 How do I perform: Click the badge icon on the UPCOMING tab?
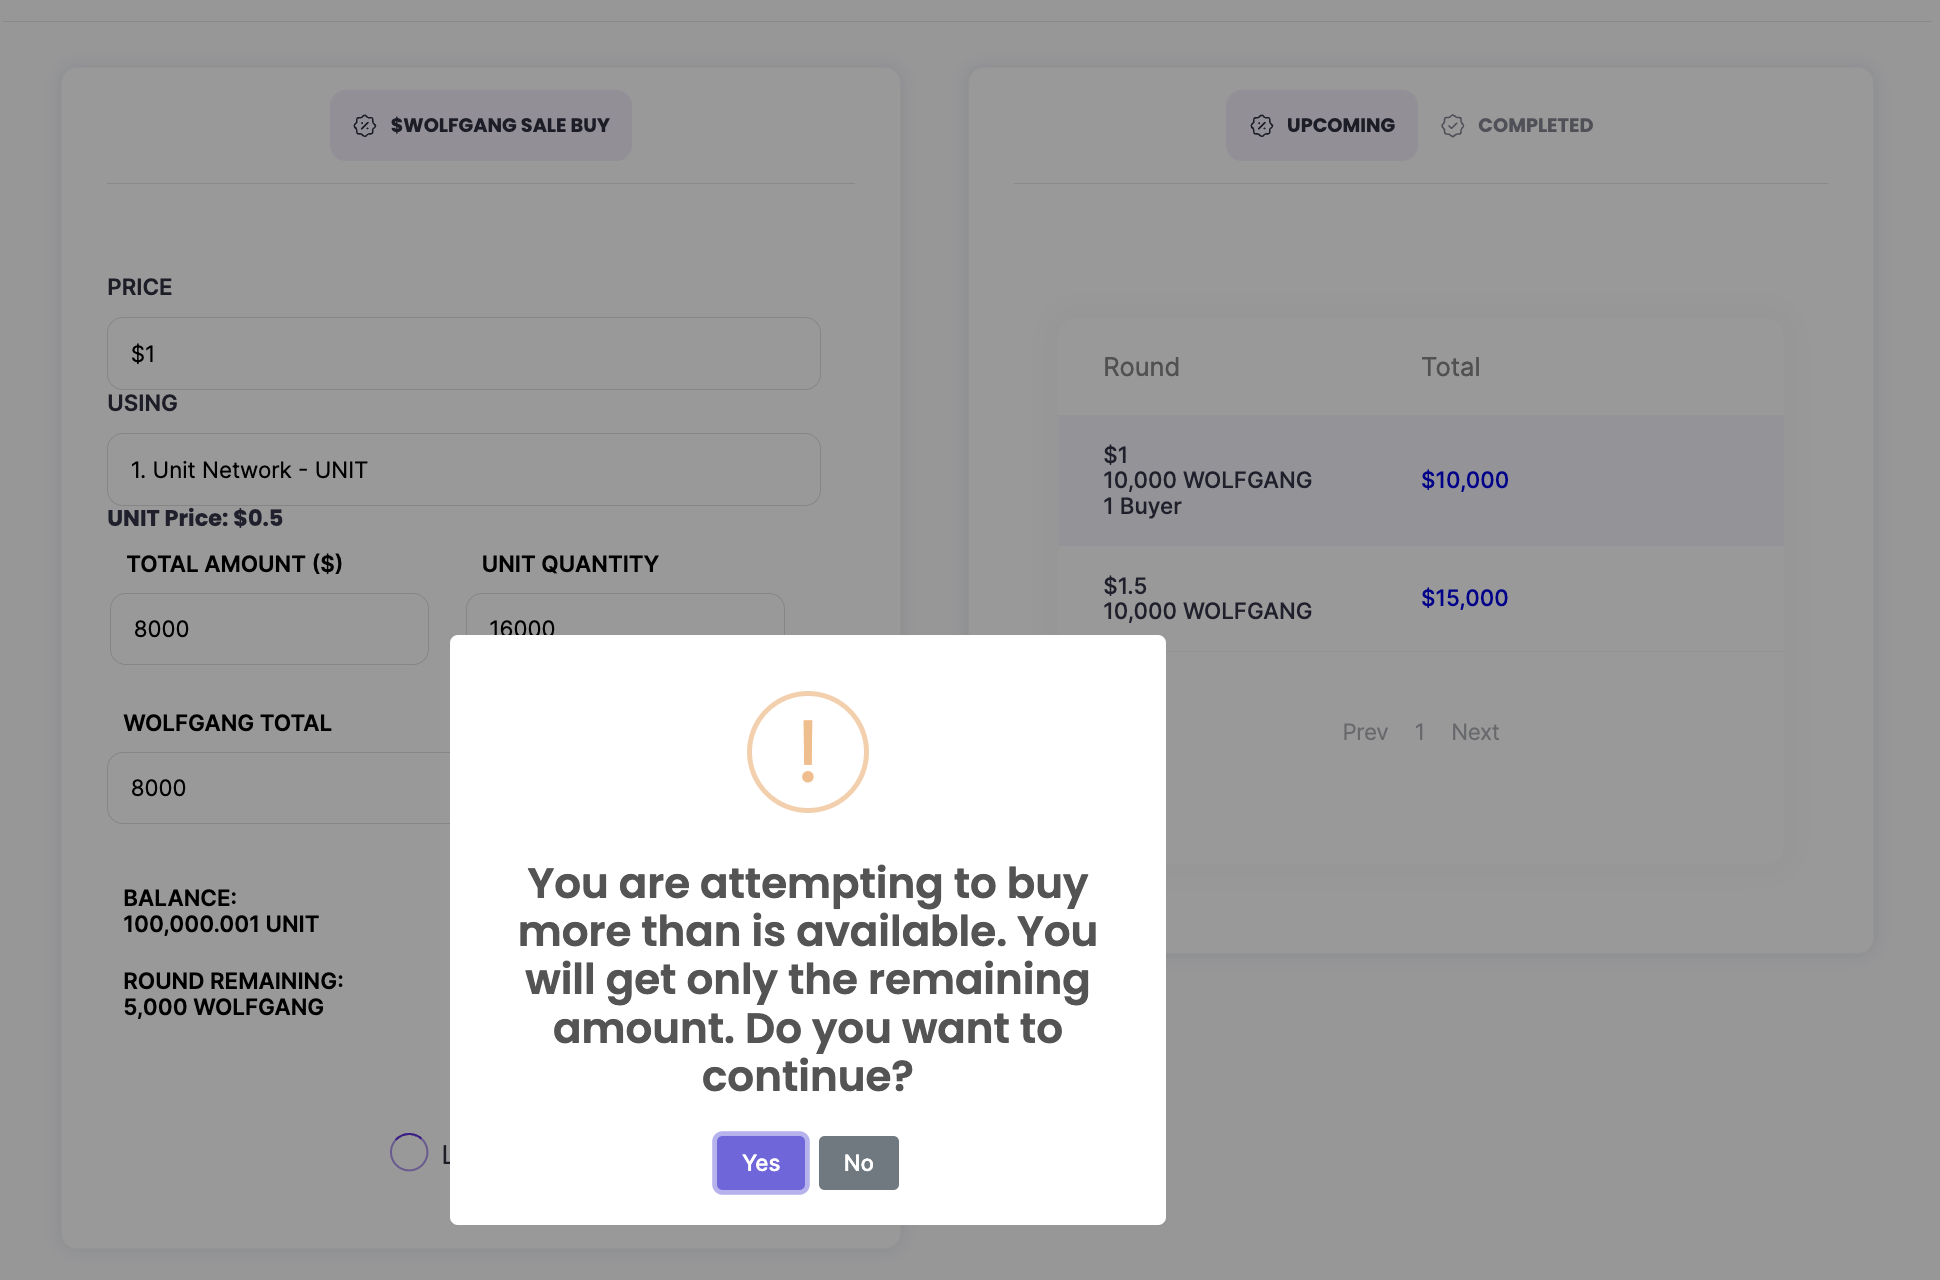(1262, 125)
